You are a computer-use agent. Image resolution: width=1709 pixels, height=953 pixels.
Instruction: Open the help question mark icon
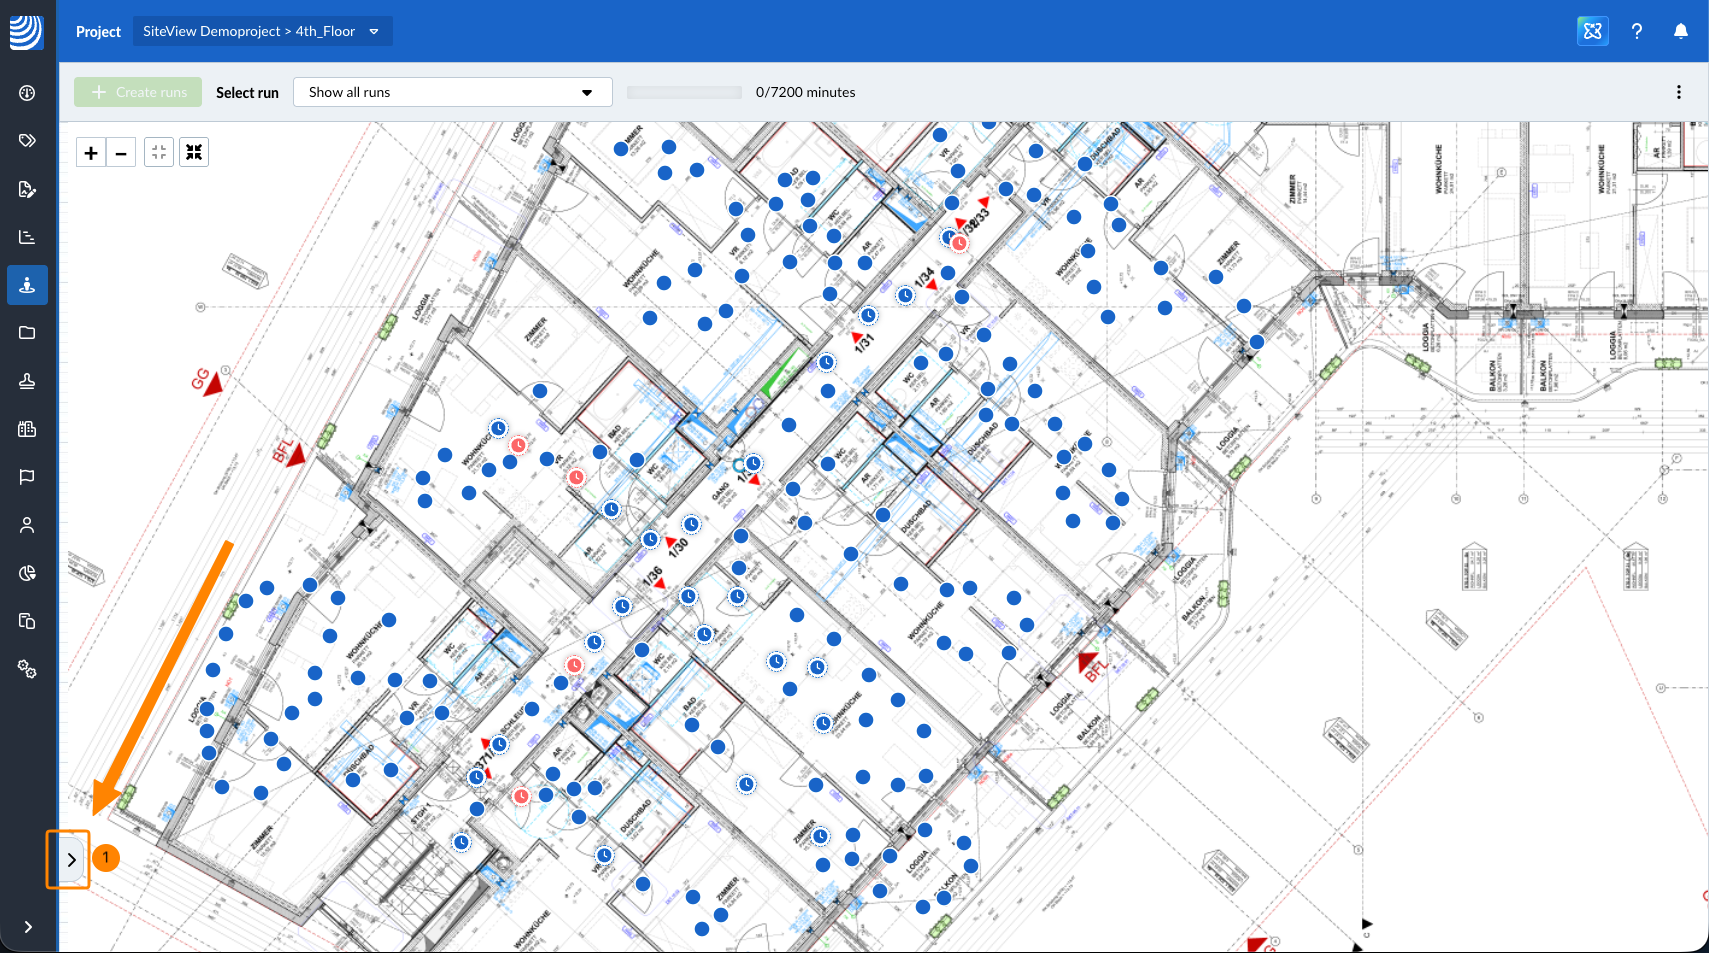click(x=1637, y=31)
